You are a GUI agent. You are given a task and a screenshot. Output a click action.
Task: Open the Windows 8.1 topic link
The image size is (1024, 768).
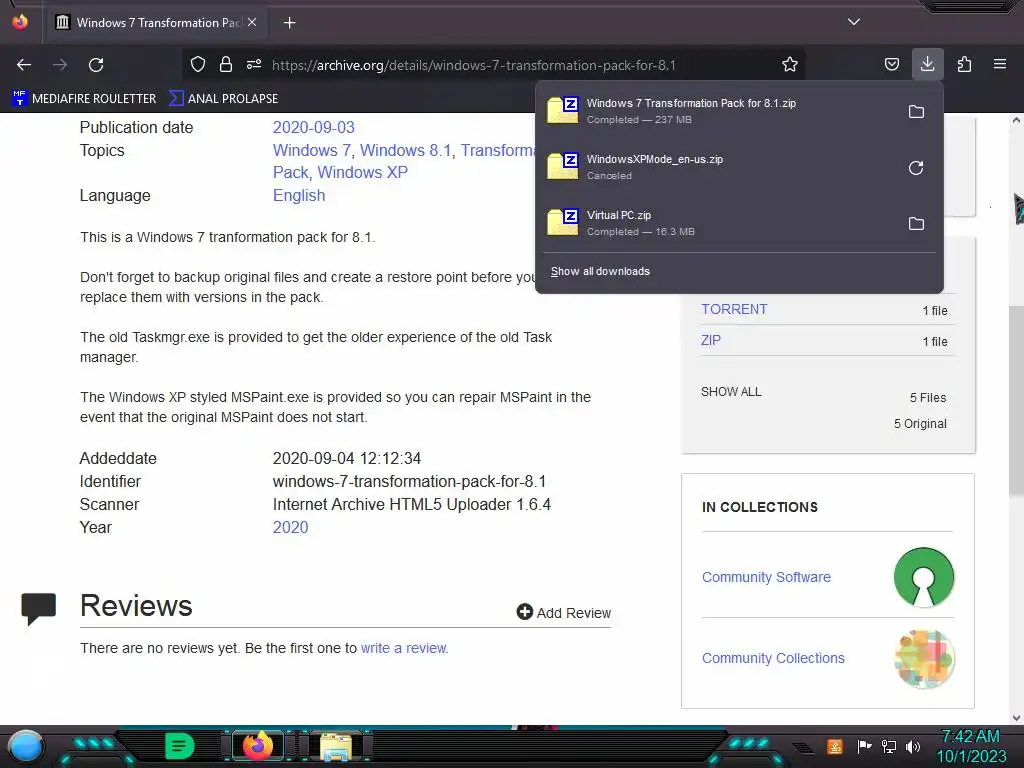pos(406,150)
